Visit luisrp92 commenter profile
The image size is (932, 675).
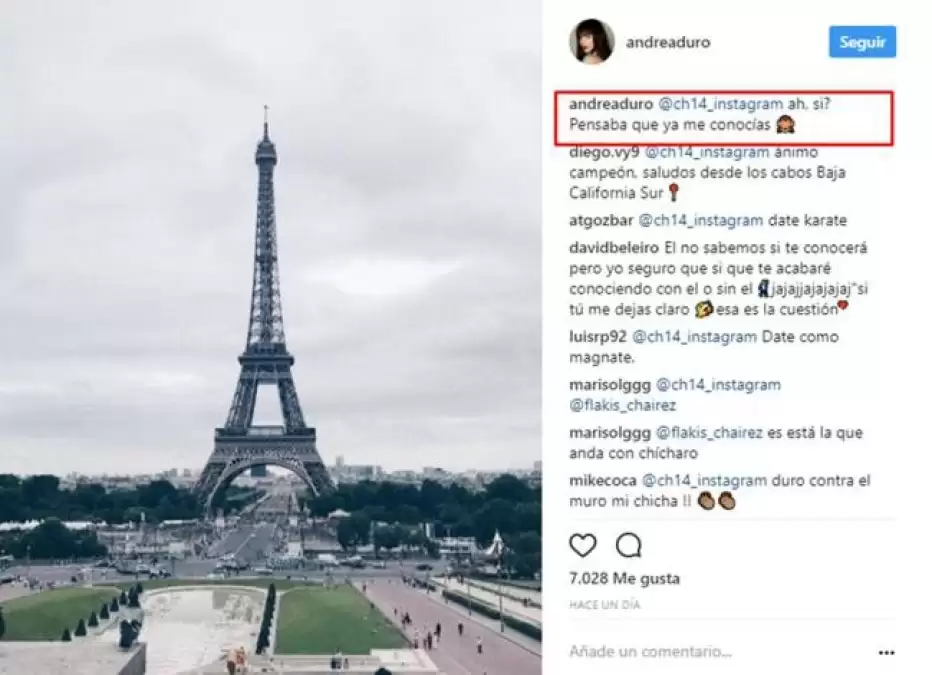pyautogui.click(x=597, y=336)
